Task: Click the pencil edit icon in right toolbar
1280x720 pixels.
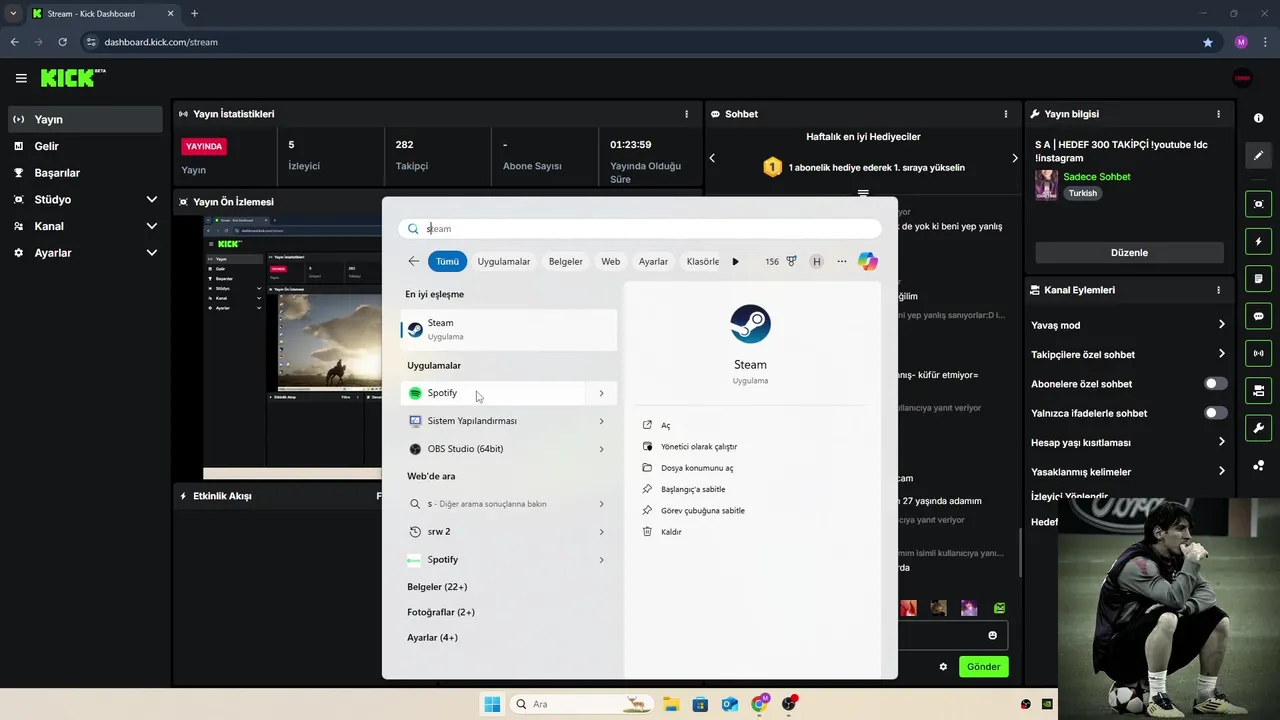Action: [x=1258, y=155]
